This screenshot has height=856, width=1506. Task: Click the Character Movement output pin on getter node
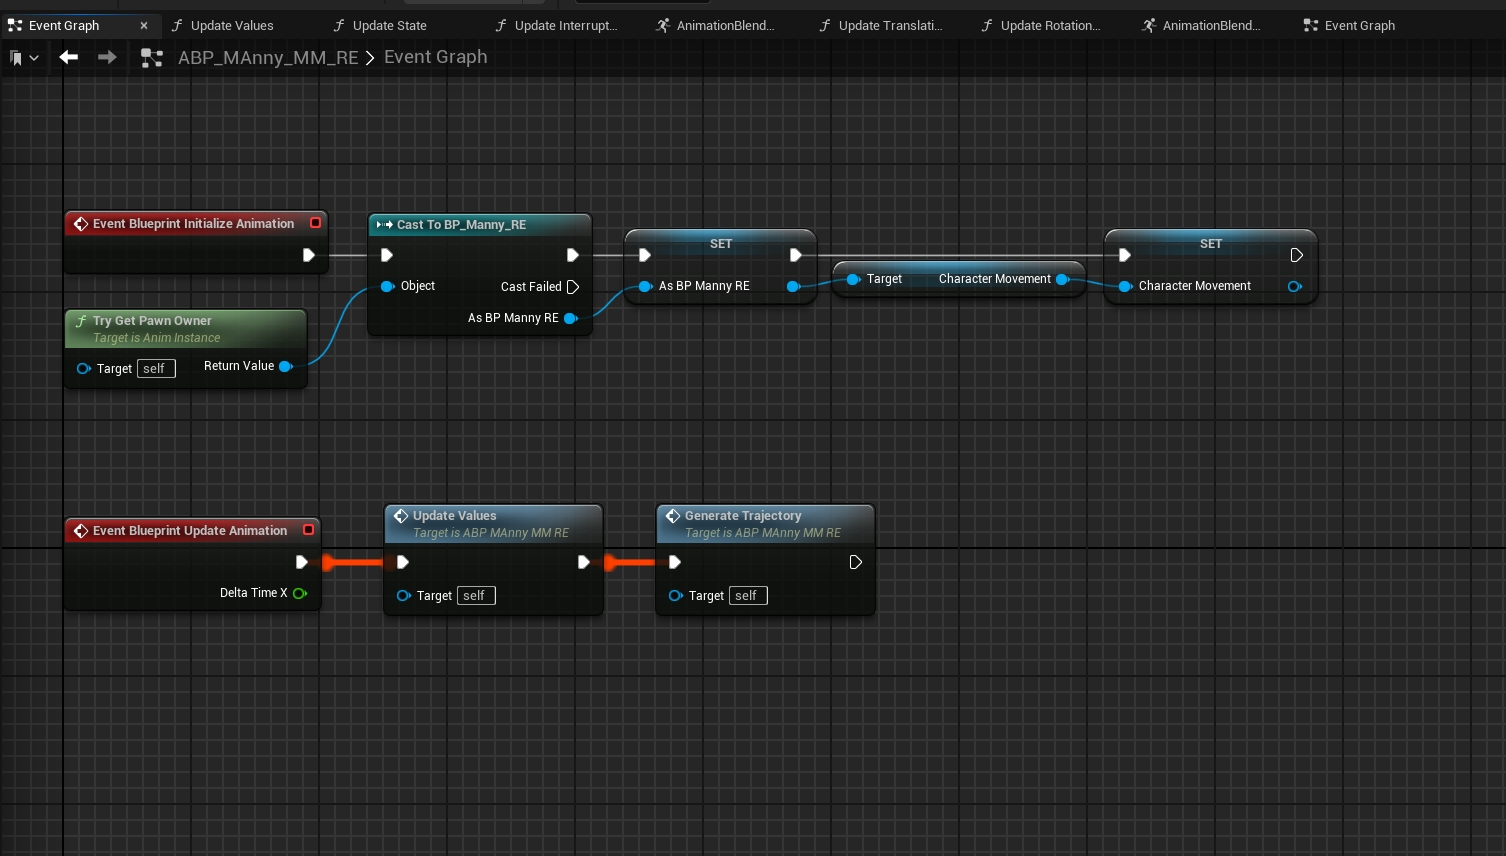[1062, 279]
